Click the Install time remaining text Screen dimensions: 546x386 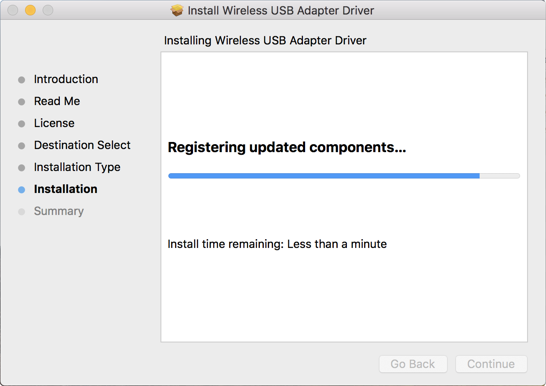[x=277, y=244]
